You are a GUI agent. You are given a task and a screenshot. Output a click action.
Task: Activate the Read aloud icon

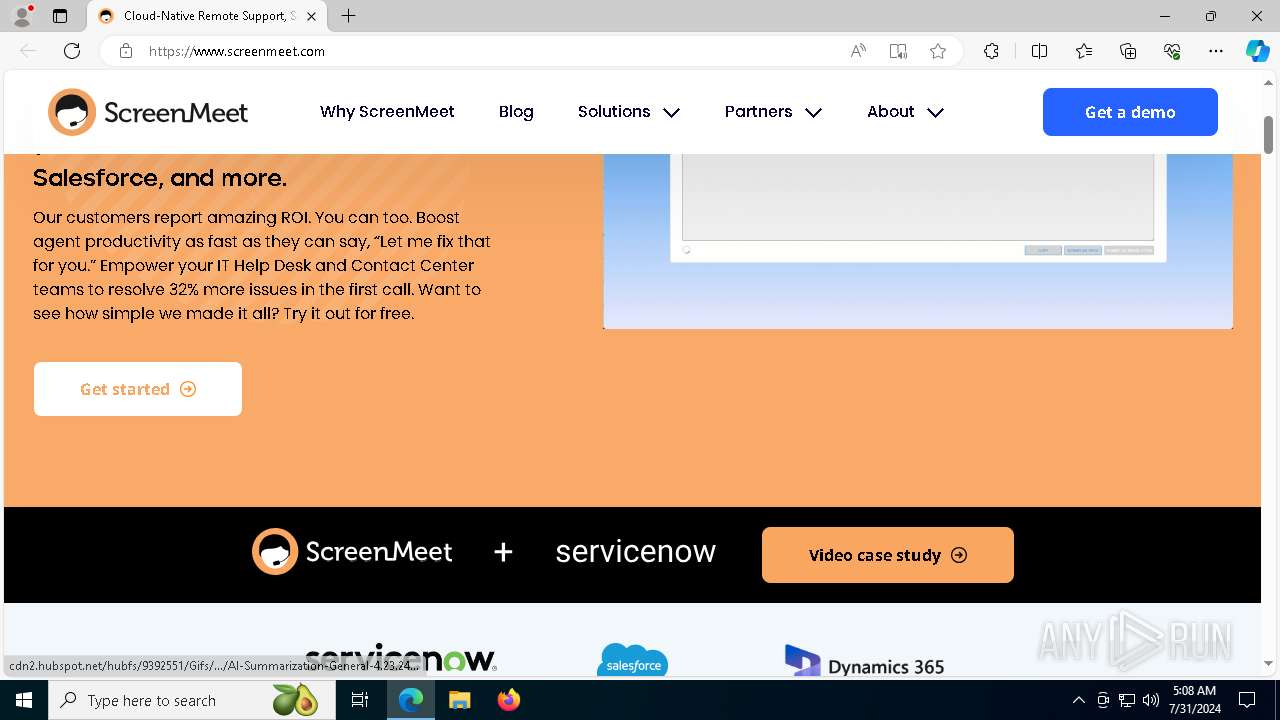[x=858, y=51]
